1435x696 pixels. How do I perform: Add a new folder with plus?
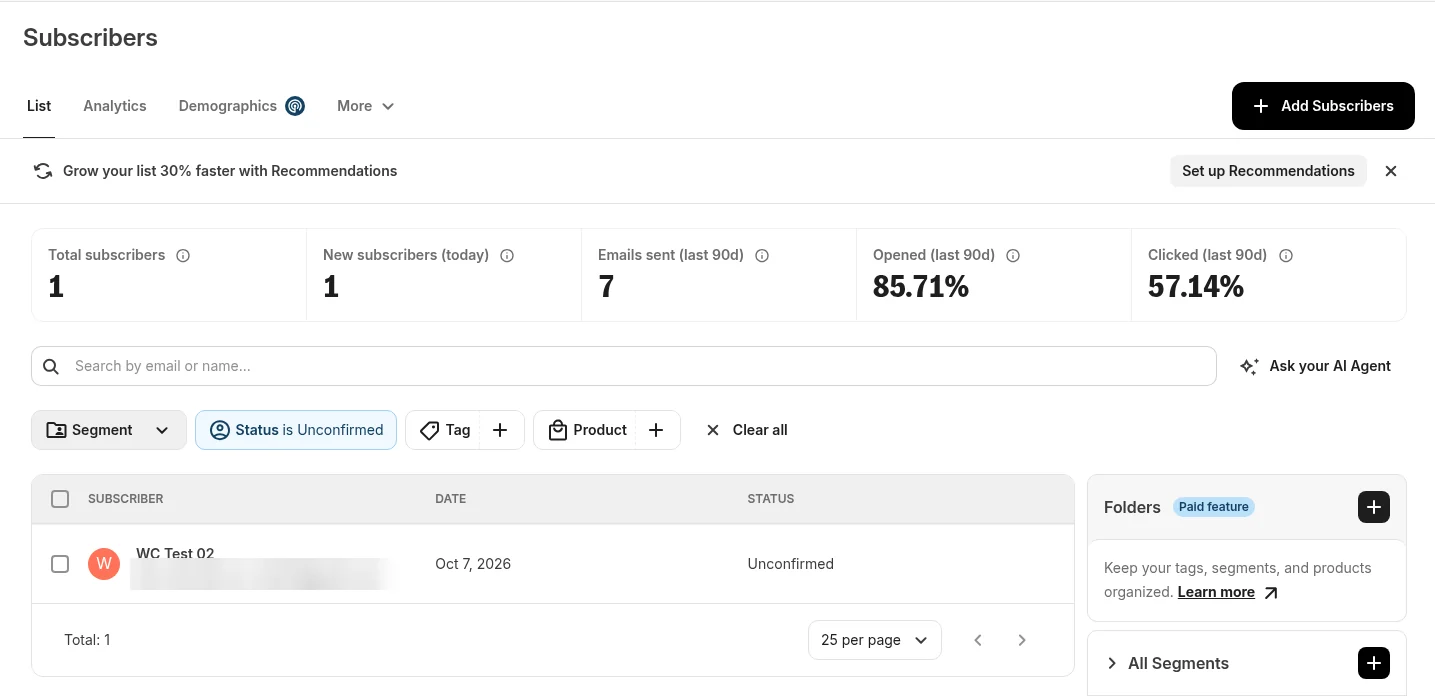tap(1374, 507)
